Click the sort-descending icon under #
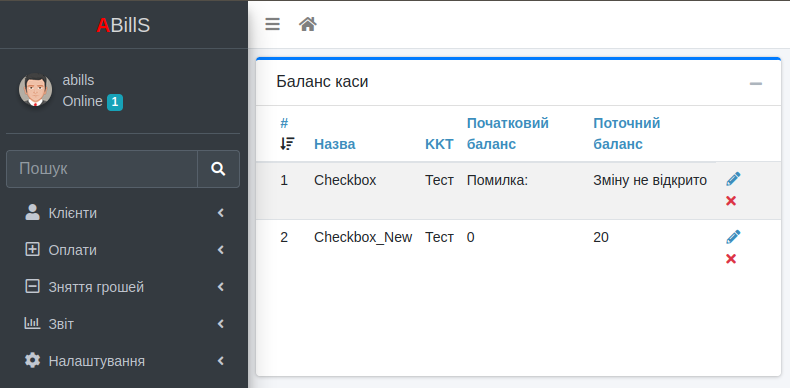The height and width of the screenshot is (388, 790). (x=287, y=144)
